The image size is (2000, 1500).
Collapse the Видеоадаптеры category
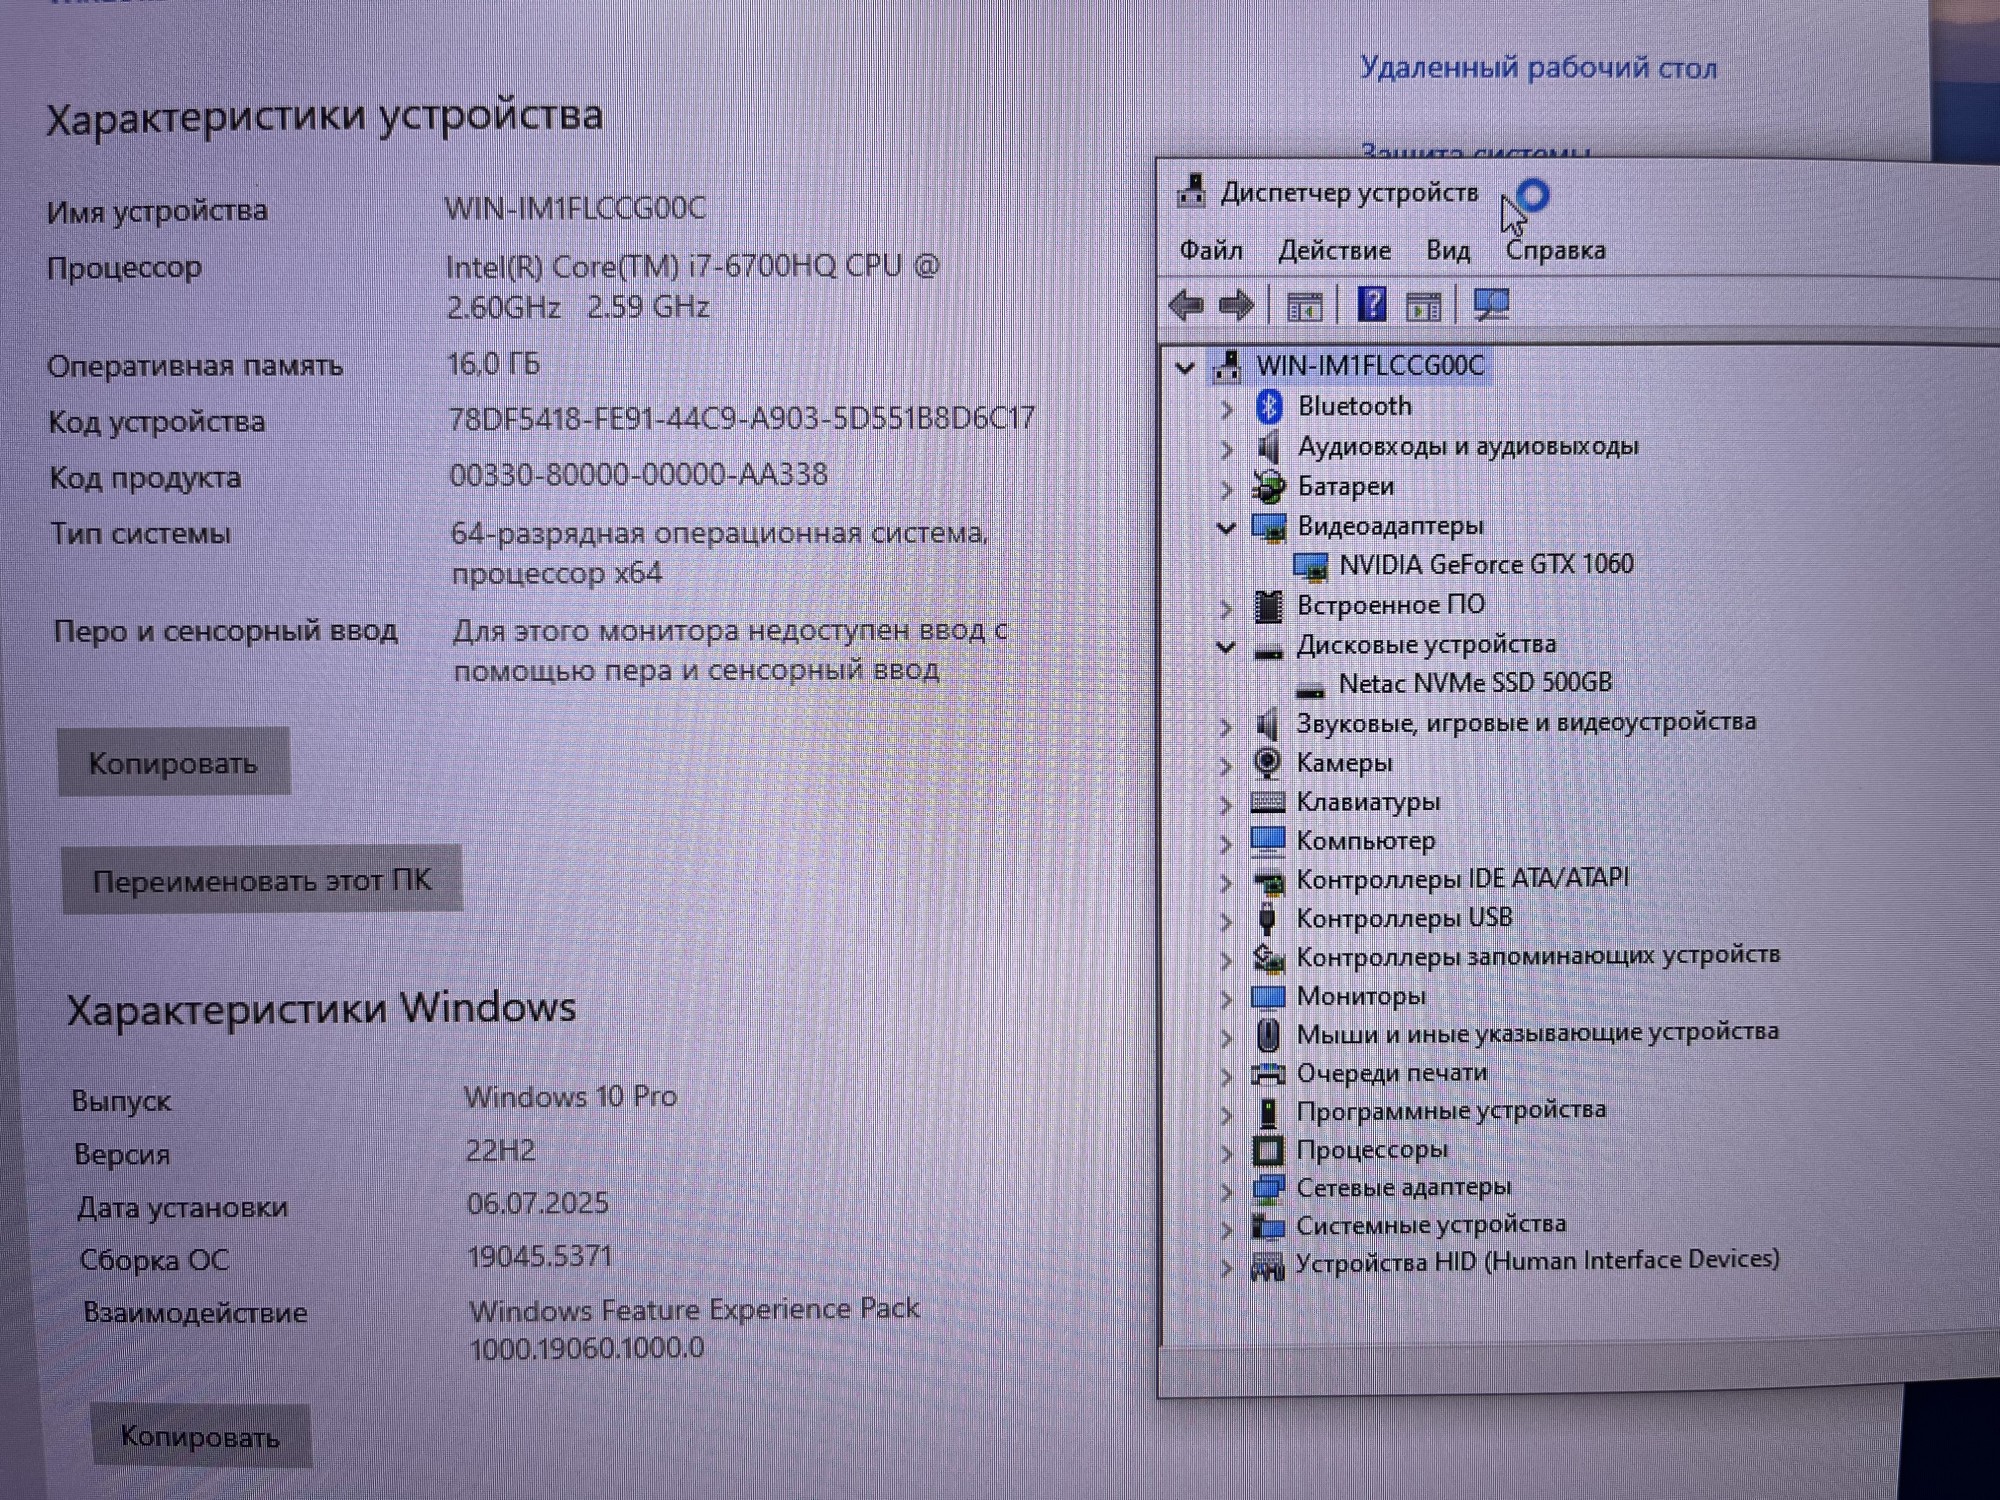click(1226, 525)
